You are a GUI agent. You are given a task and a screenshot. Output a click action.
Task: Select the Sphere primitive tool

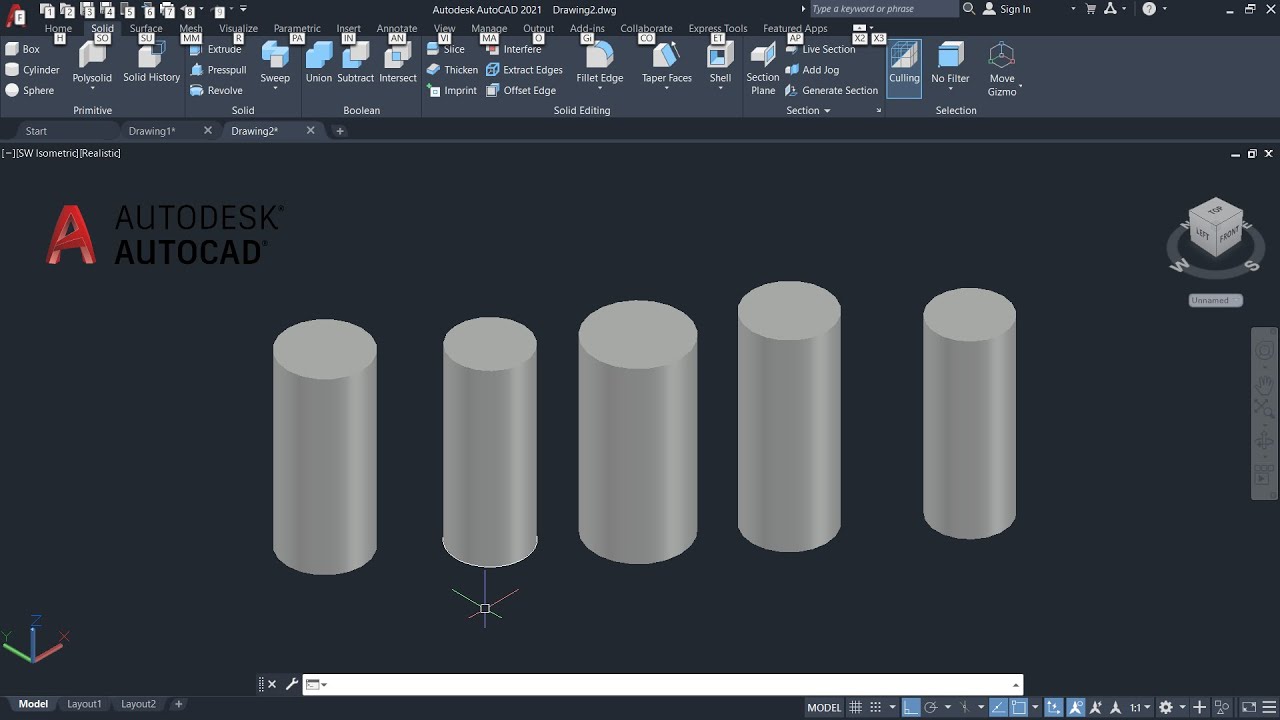(30, 90)
